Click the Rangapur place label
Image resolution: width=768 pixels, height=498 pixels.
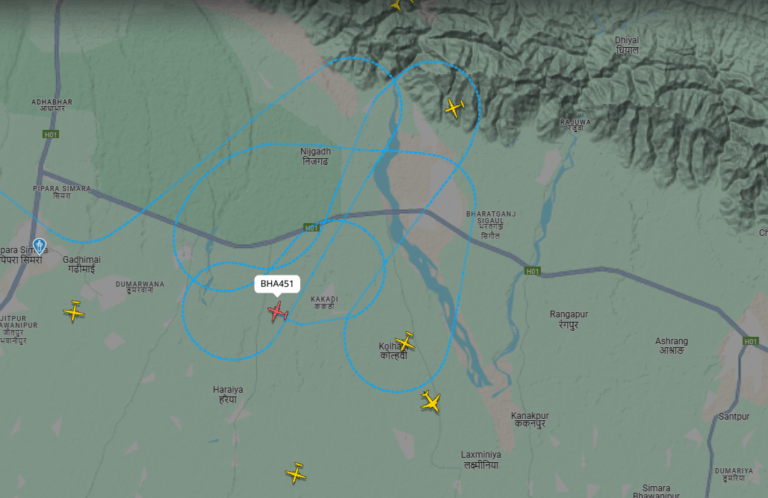pos(569,319)
